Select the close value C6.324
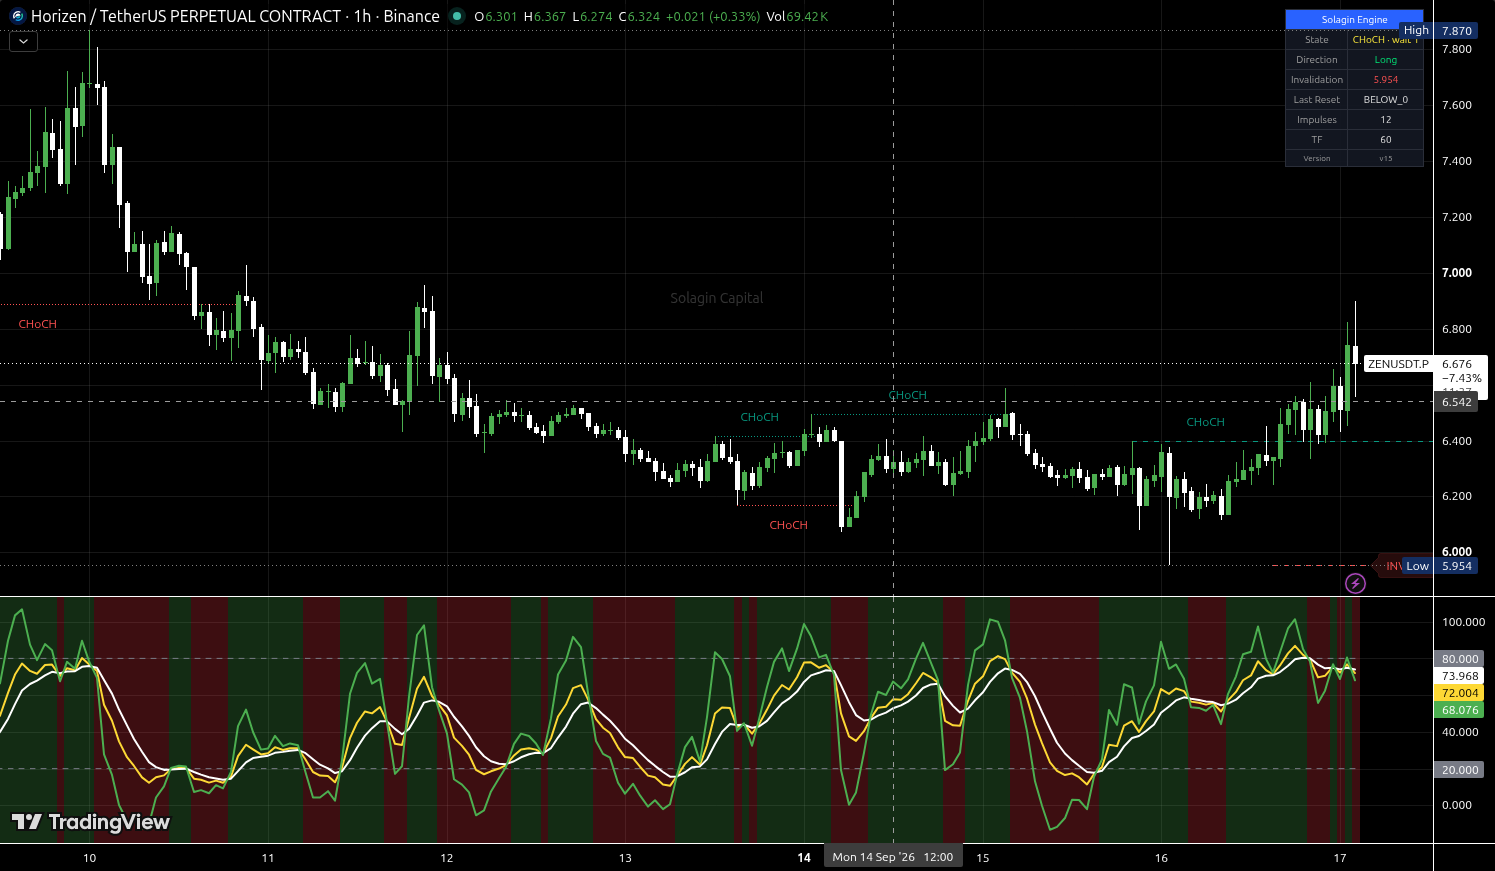Viewport: 1495px width, 871px height. tap(639, 16)
